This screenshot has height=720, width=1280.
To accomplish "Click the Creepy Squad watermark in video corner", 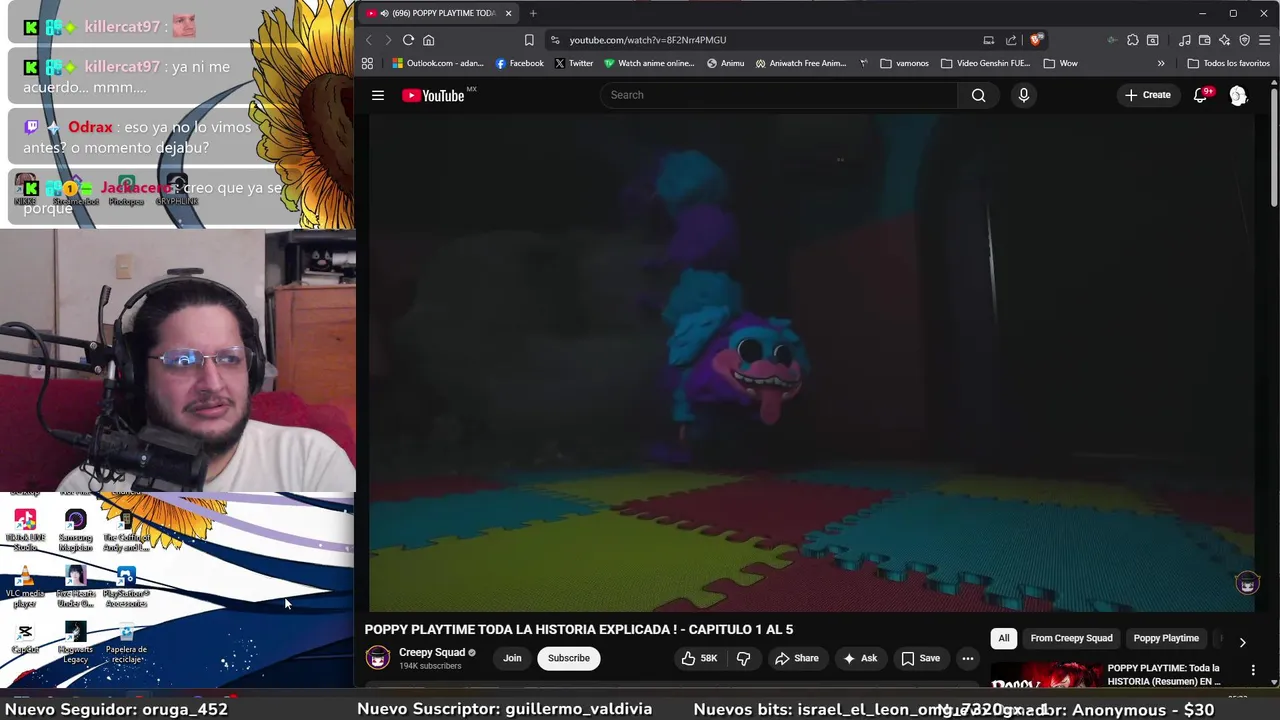I will point(1247,584).
